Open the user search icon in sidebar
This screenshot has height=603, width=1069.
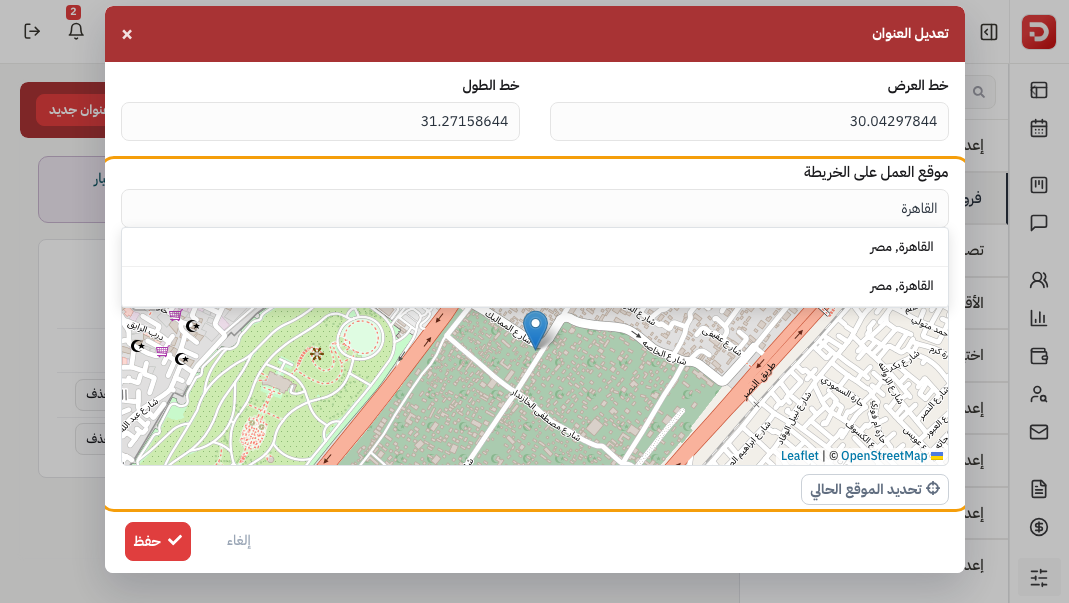[x=1038, y=394]
